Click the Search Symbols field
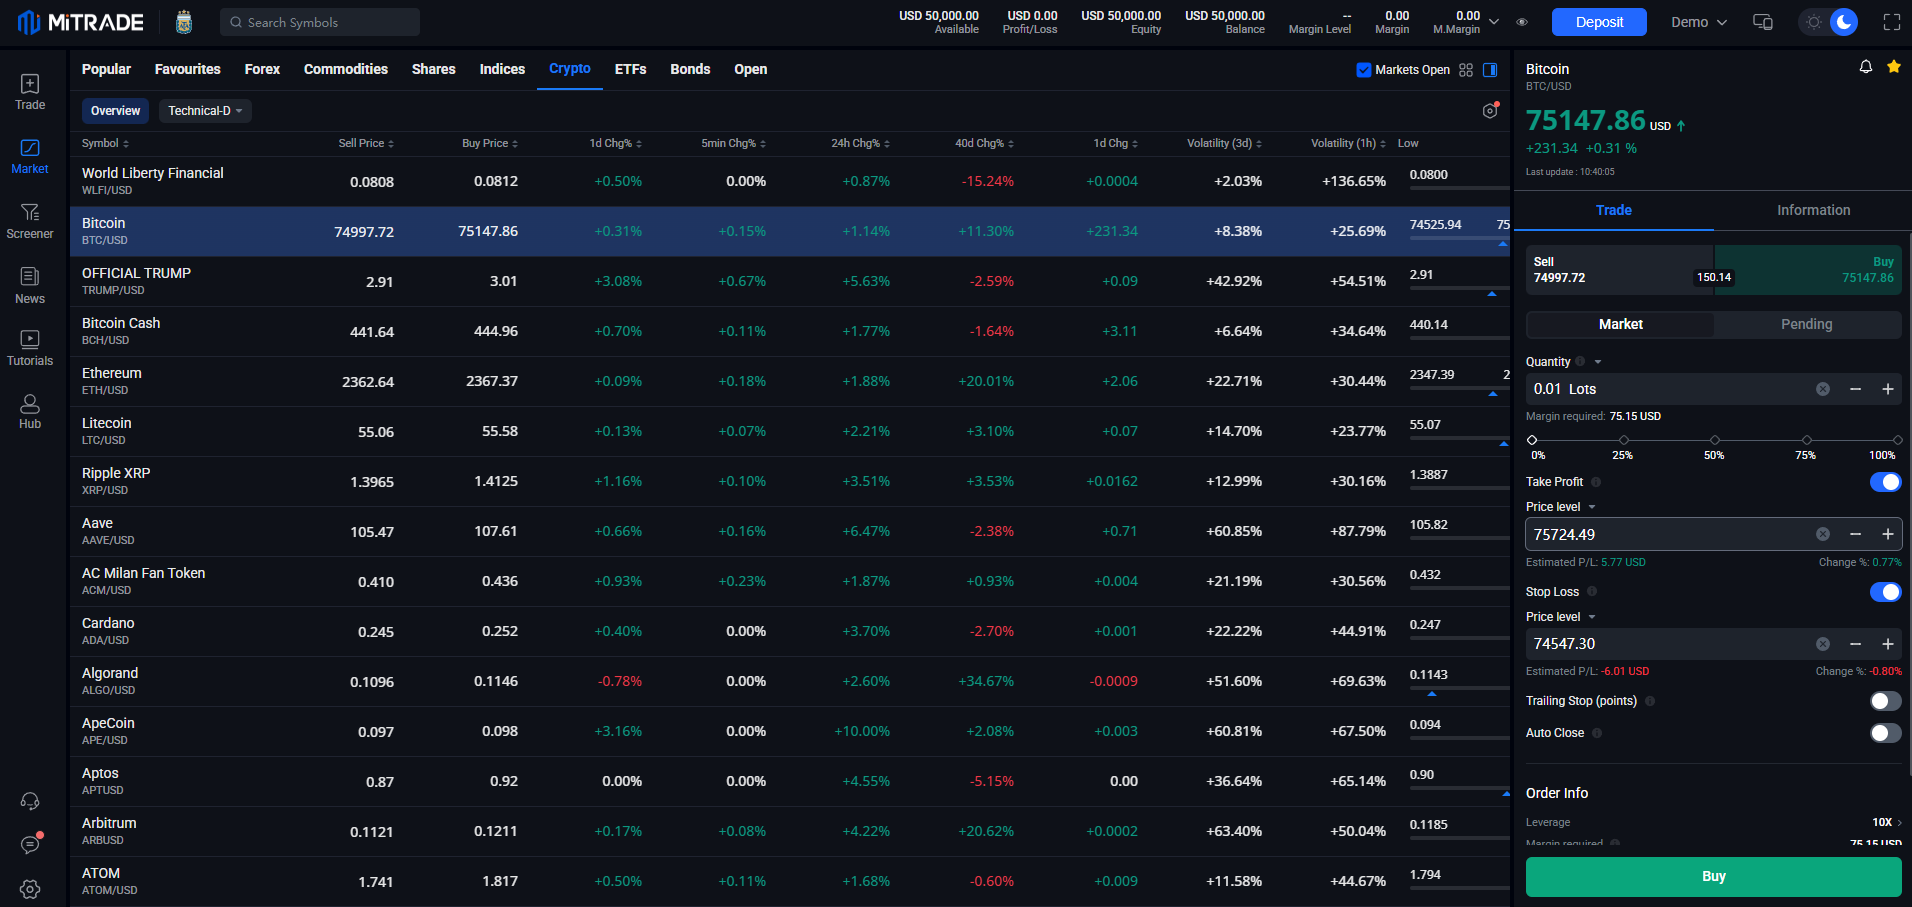Screen dimensions: 1912x907 point(320,21)
